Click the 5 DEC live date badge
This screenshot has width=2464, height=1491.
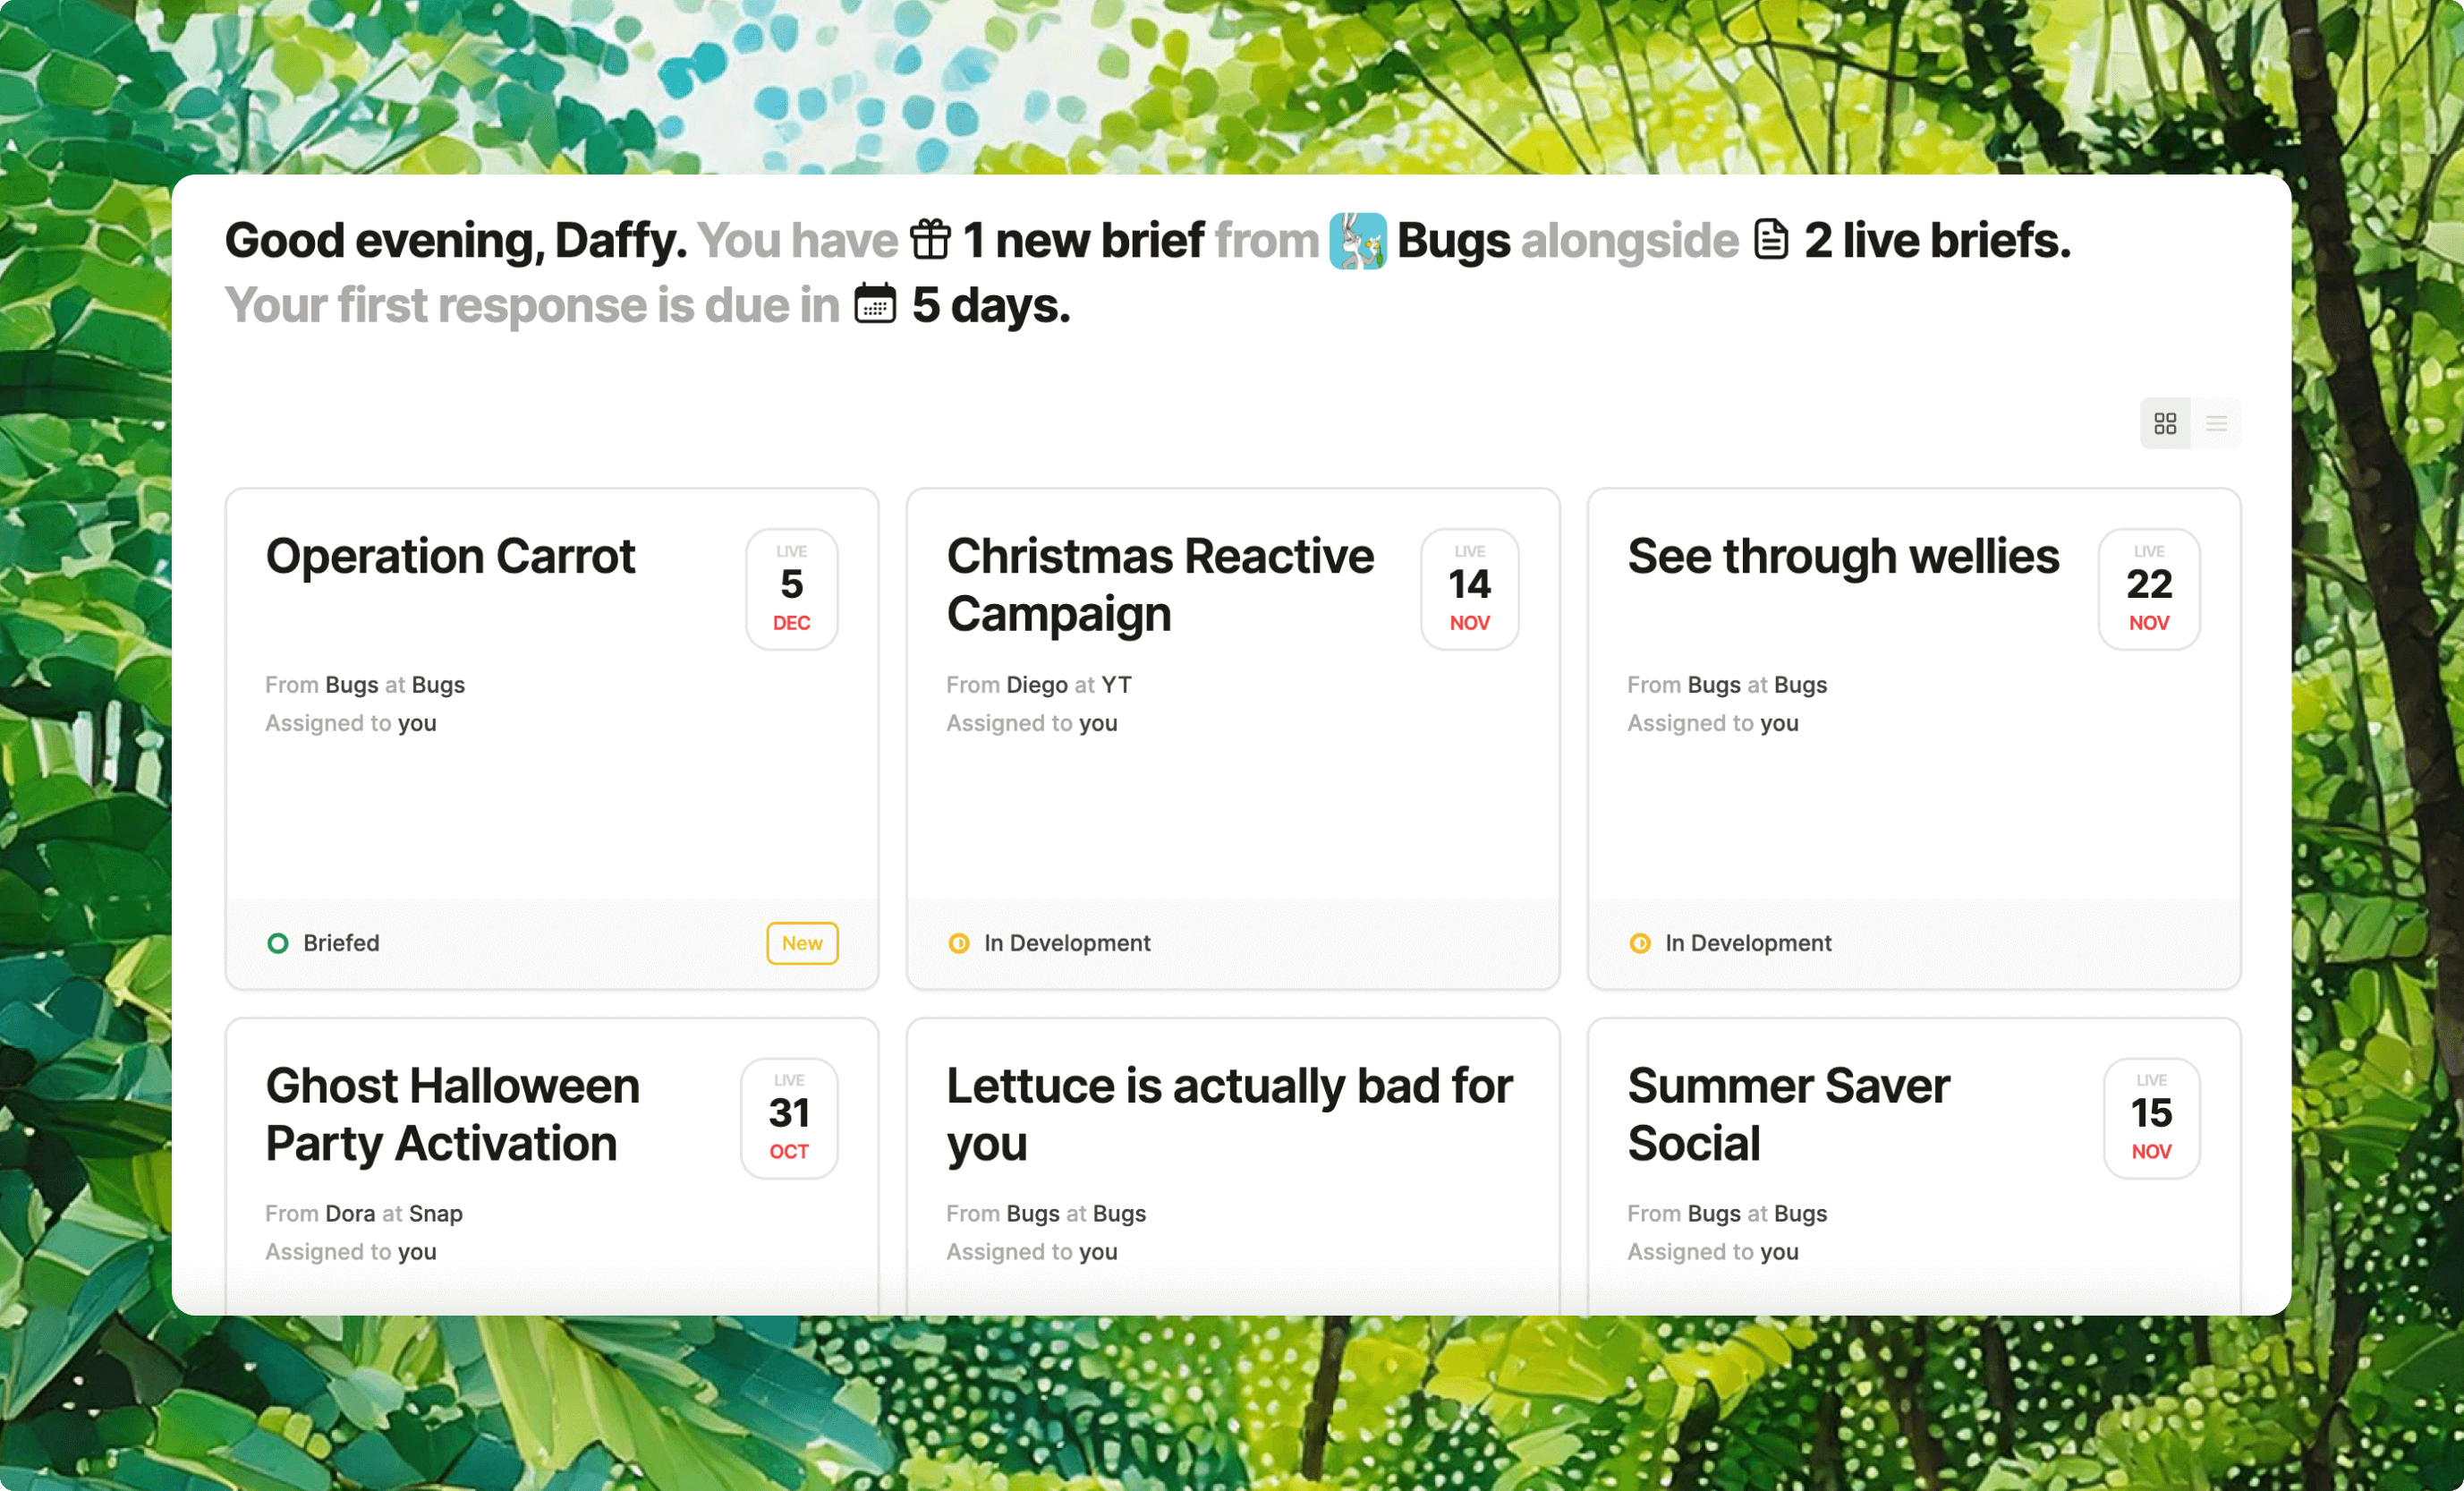click(791, 589)
